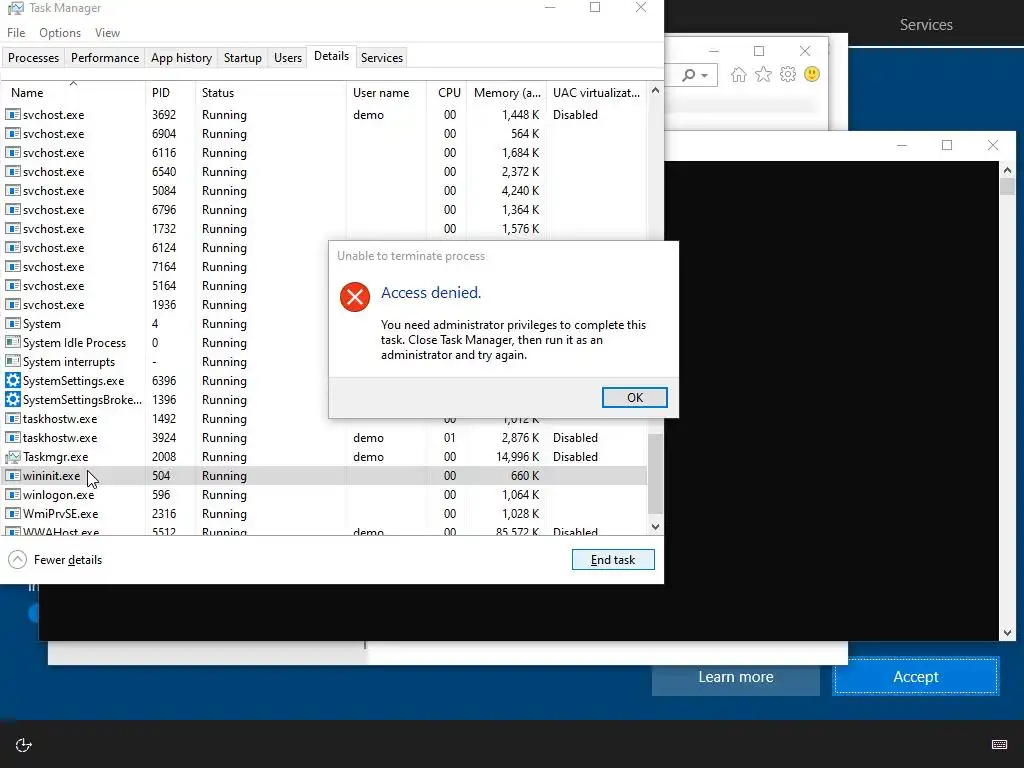
Task: Click the Ease of Access icon
Action: (24, 745)
